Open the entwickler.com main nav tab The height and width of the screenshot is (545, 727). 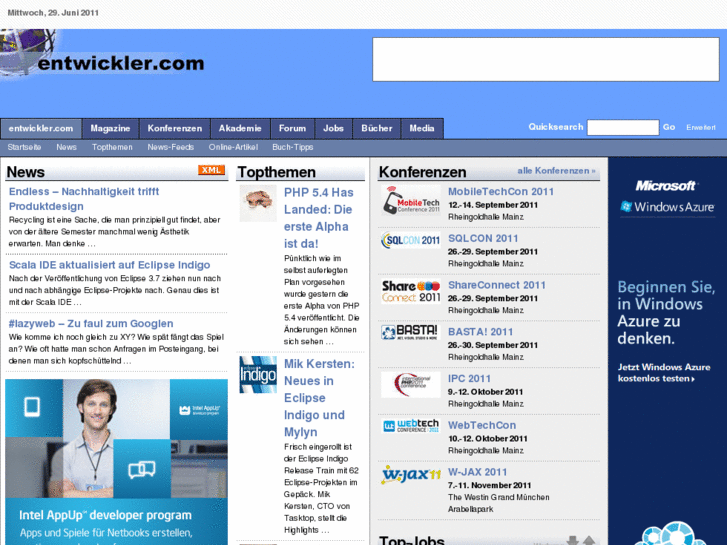41,128
